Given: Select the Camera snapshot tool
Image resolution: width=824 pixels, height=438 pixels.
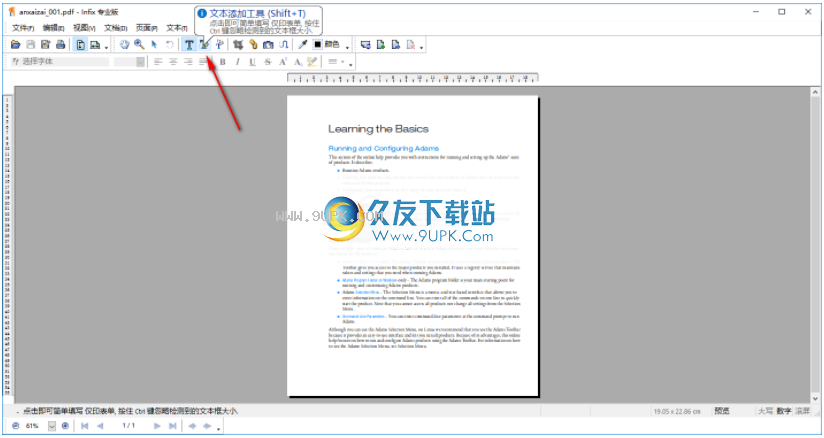Looking at the screenshot, I should (268, 45).
